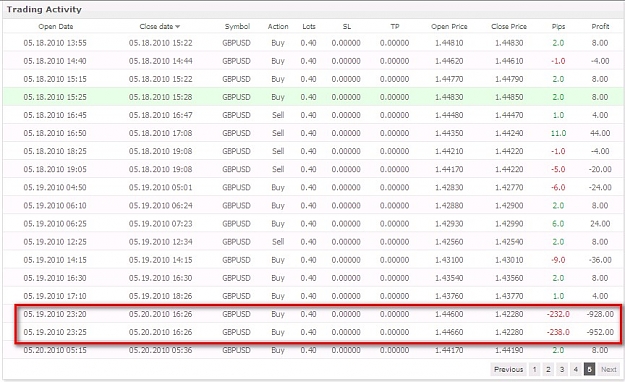
Task: Click the -36.00 profit value
Action: [600, 260]
